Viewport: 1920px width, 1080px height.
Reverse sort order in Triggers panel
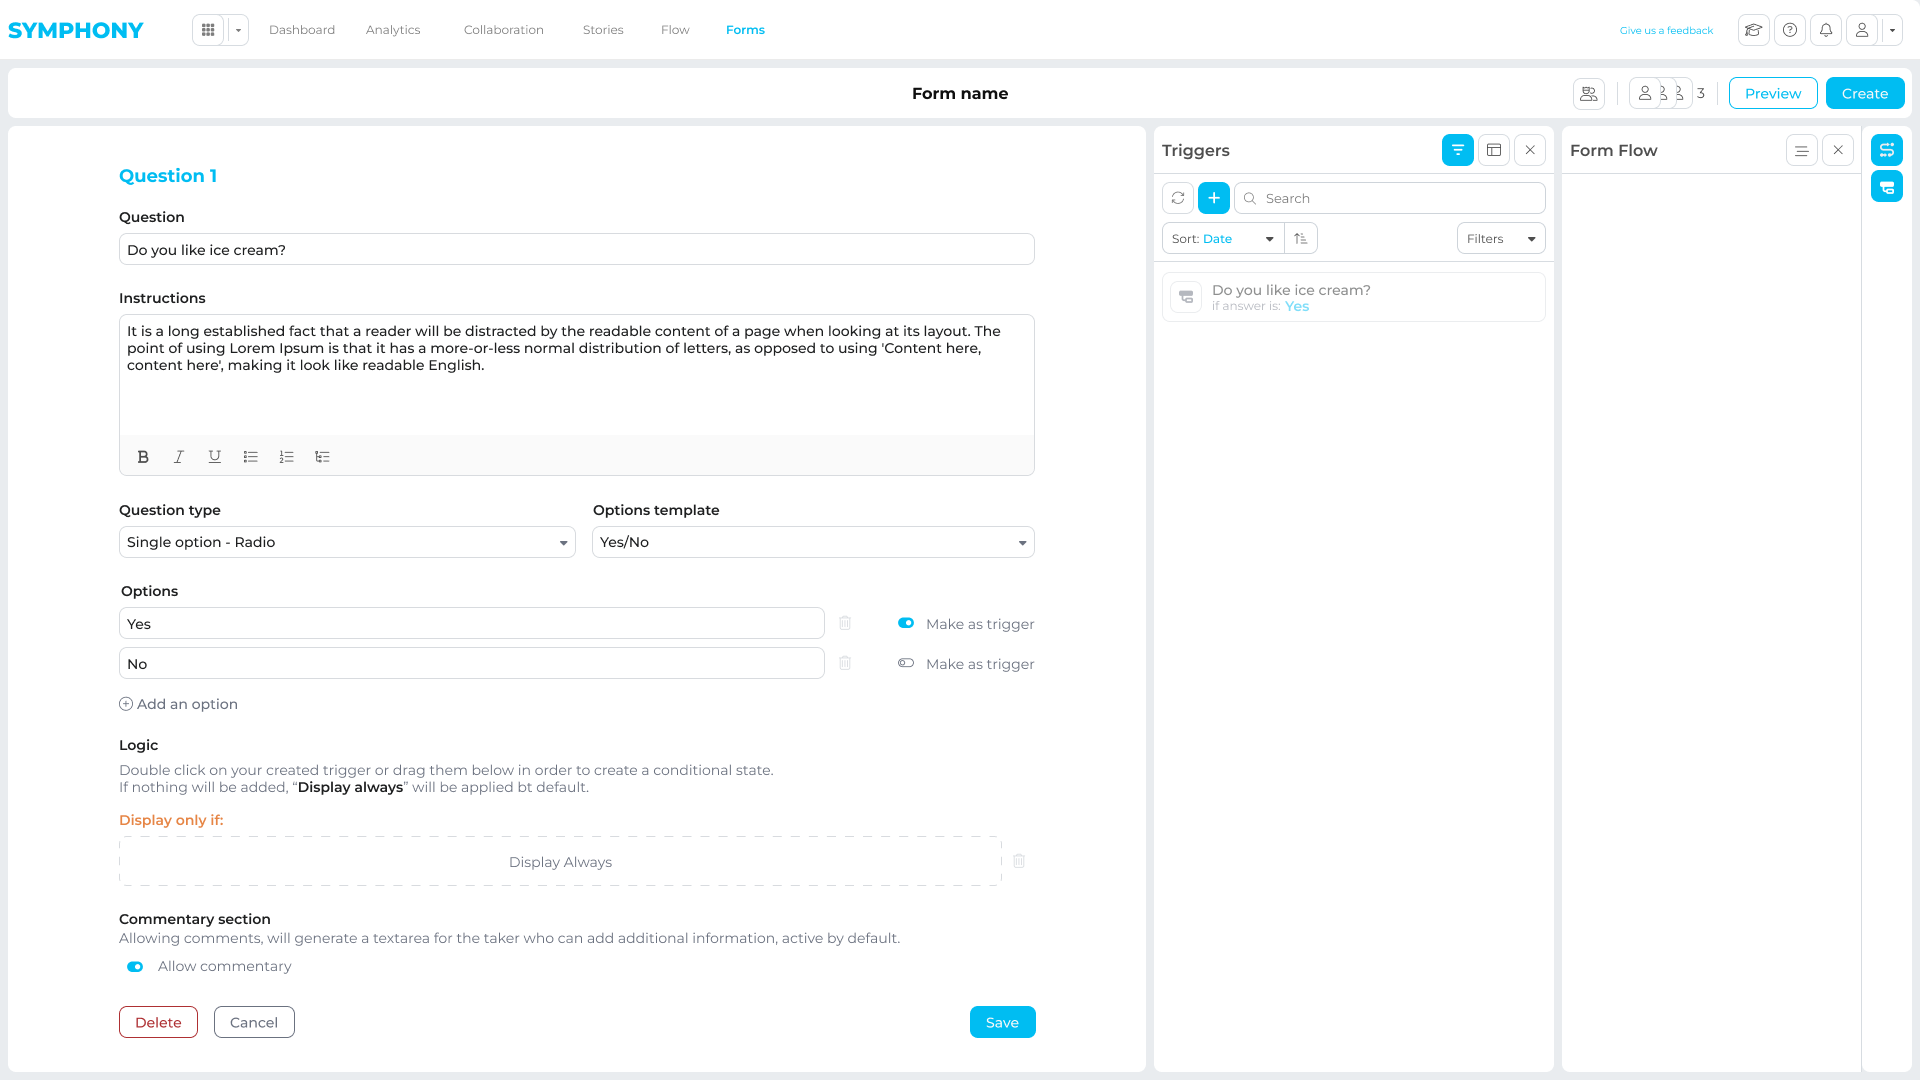pos(1301,238)
